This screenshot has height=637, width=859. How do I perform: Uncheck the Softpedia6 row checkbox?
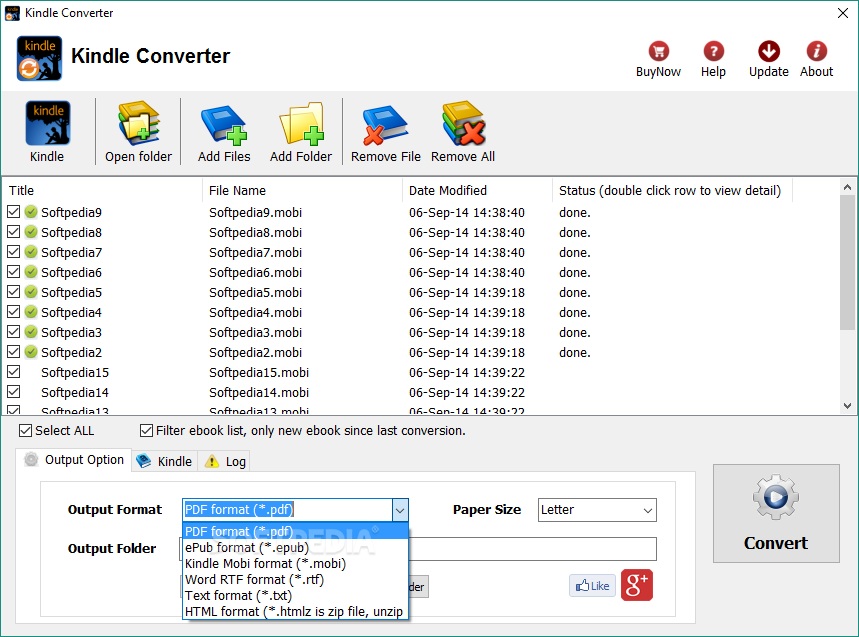[x=14, y=272]
